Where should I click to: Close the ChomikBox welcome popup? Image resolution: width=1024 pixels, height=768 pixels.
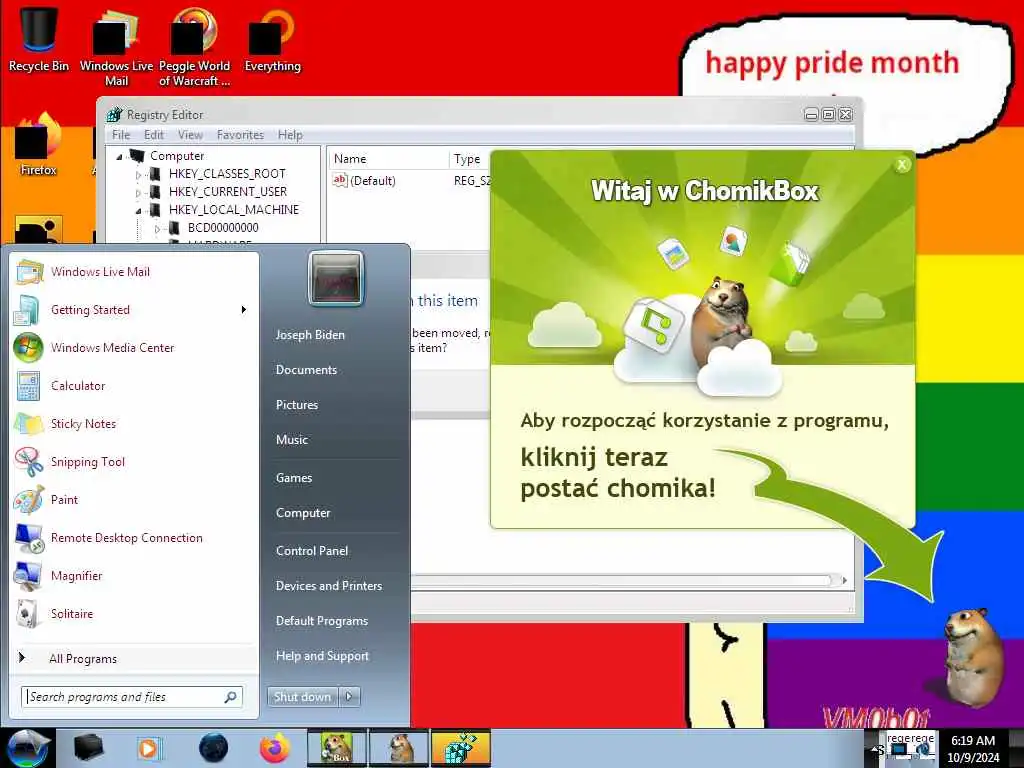point(902,165)
